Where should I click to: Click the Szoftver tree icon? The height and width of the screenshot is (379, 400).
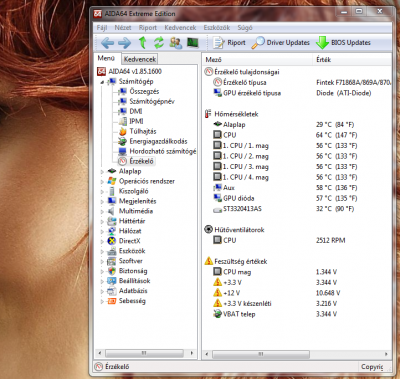coord(112,261)
